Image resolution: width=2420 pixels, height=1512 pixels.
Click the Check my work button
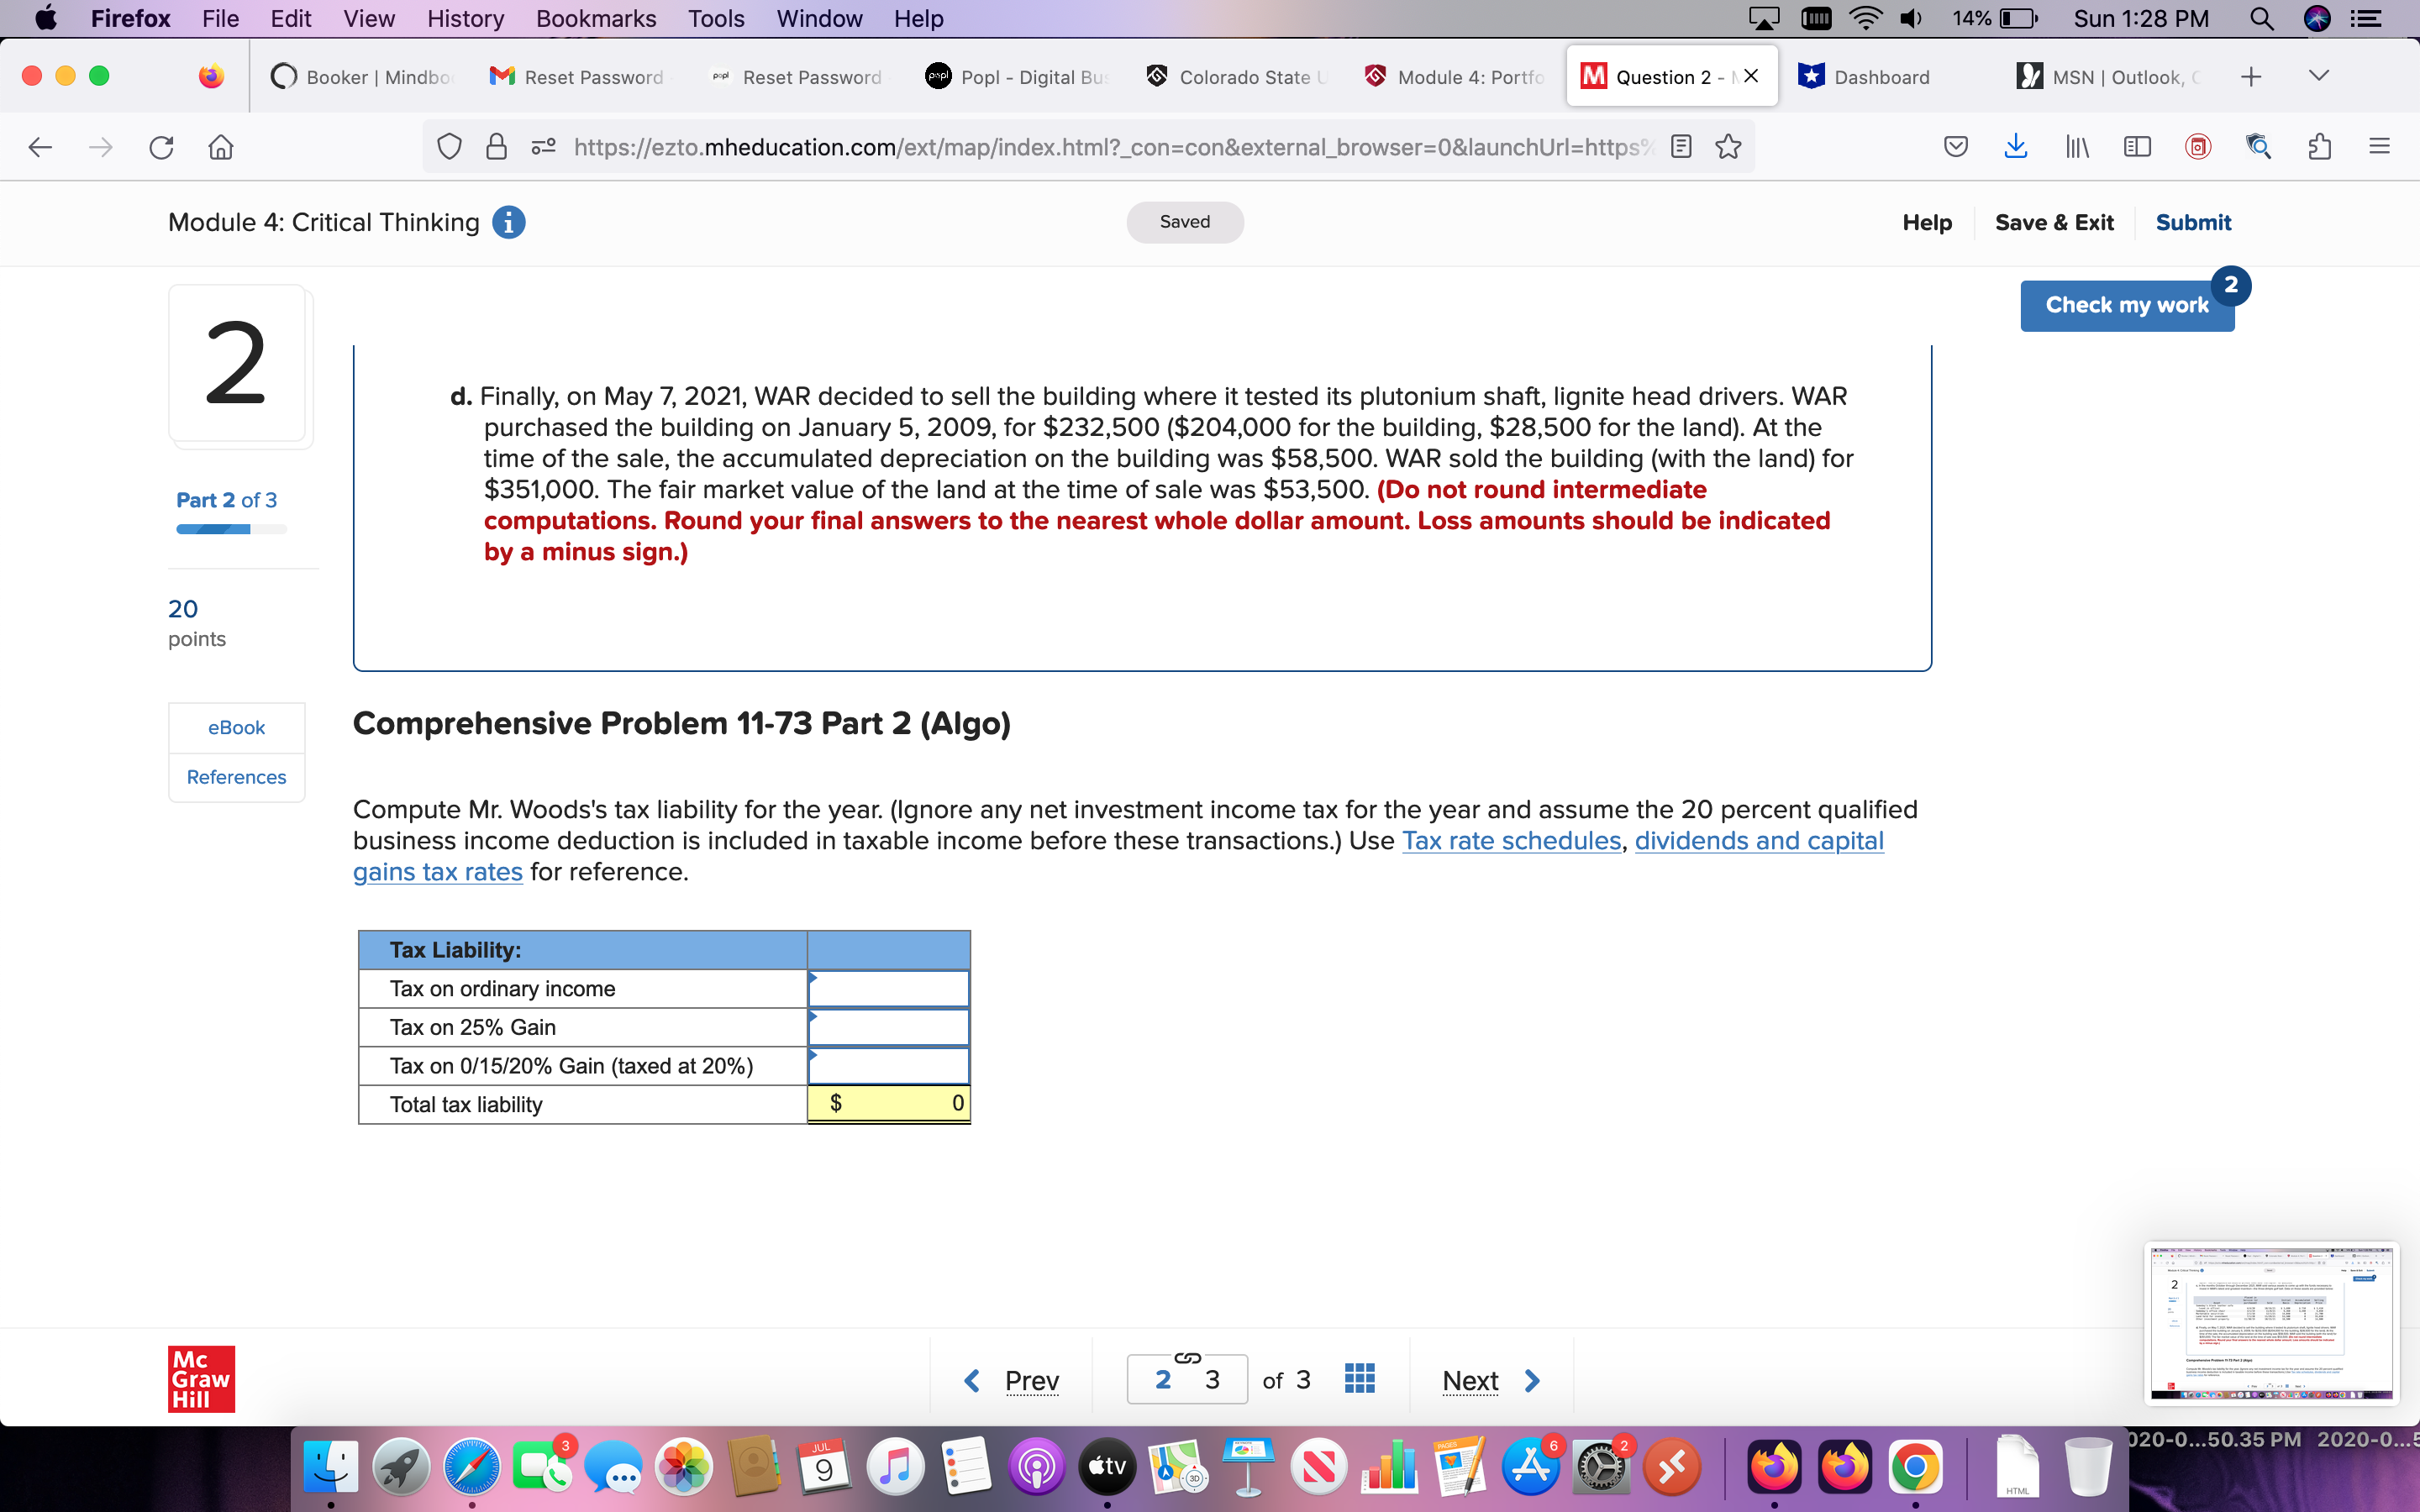point(2126,305)
